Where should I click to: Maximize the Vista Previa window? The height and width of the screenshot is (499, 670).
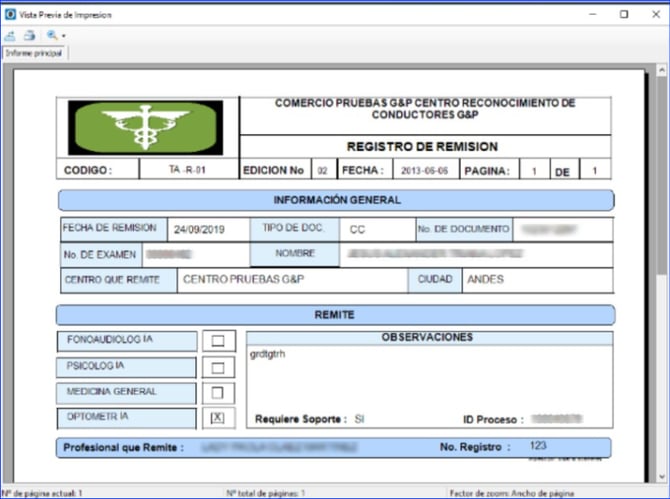click(624, 15)
